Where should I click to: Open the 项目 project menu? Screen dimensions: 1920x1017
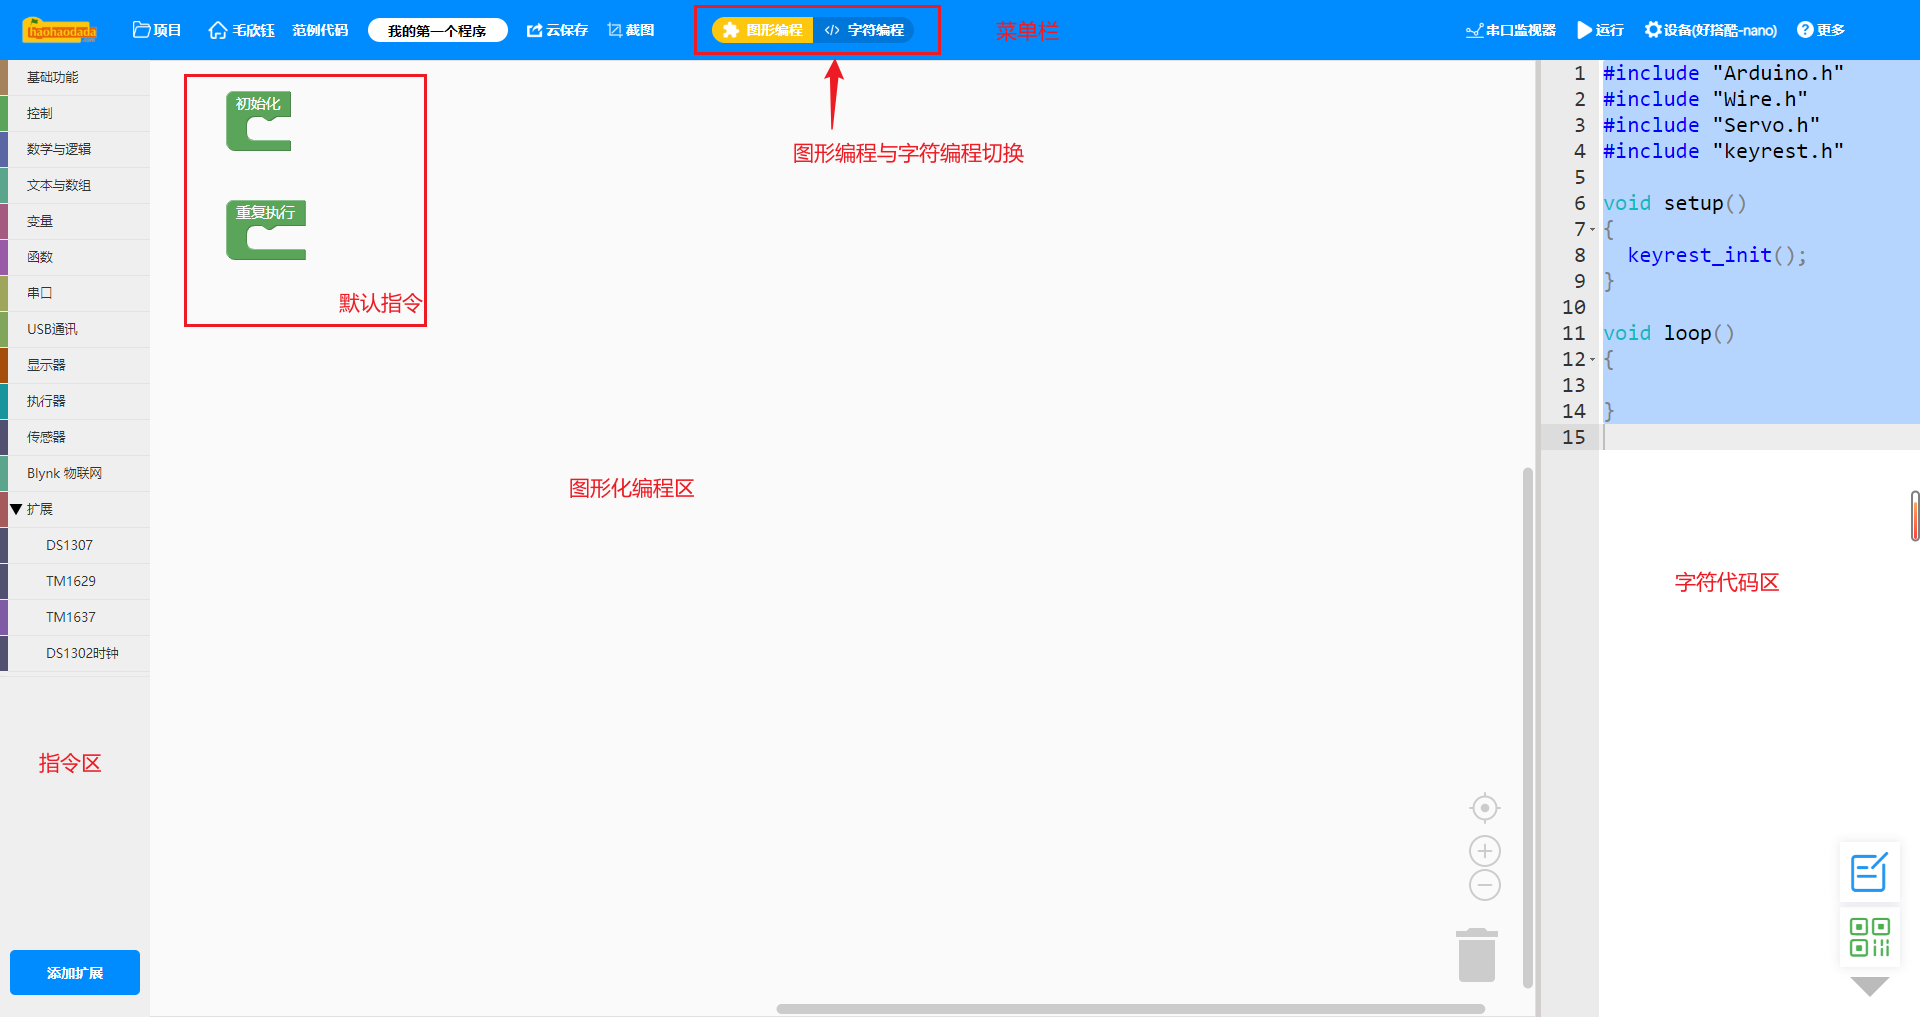pyautogui.click(x=157, y=30)
